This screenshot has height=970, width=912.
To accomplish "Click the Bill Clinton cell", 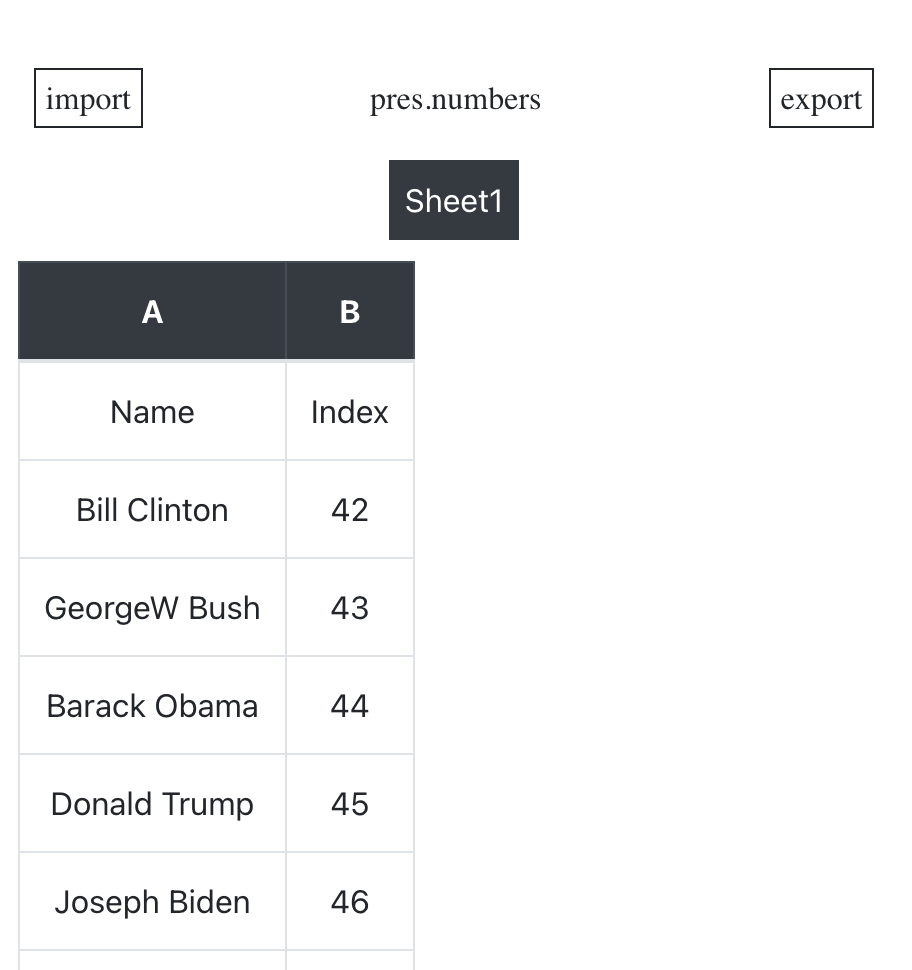I will click(x=152, y=510).
